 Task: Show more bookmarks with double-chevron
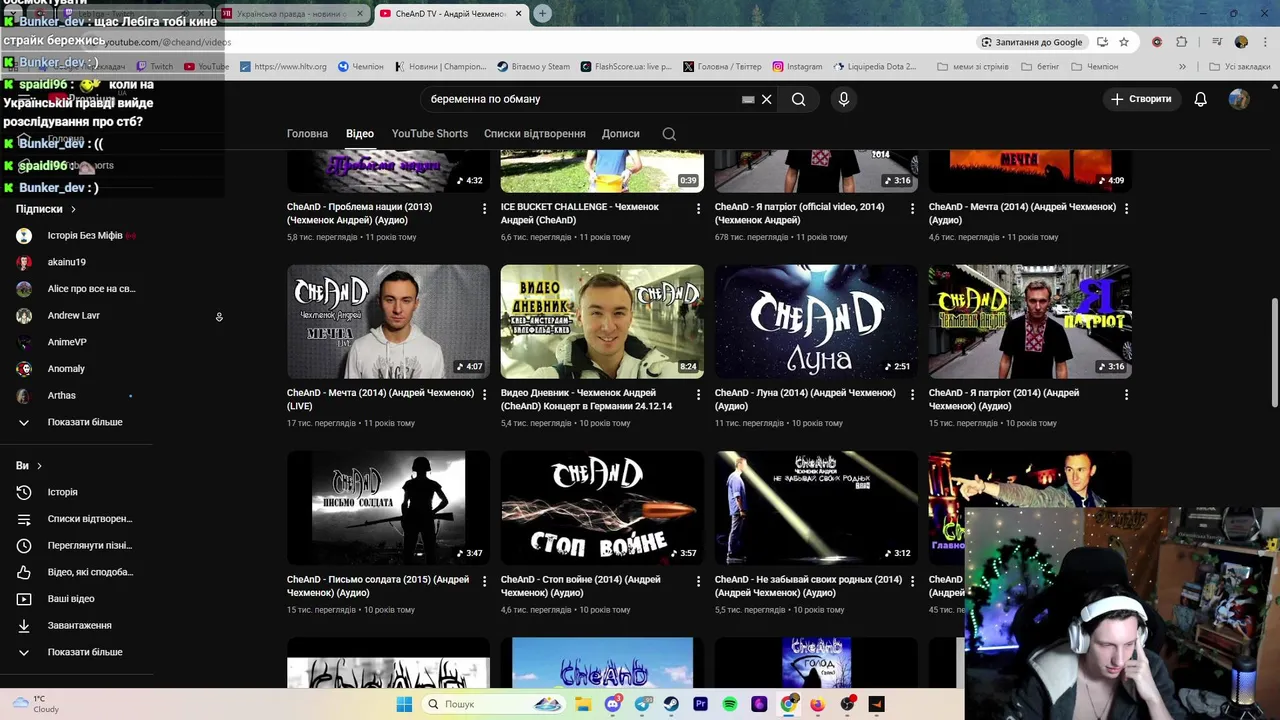pos(1182,66)
